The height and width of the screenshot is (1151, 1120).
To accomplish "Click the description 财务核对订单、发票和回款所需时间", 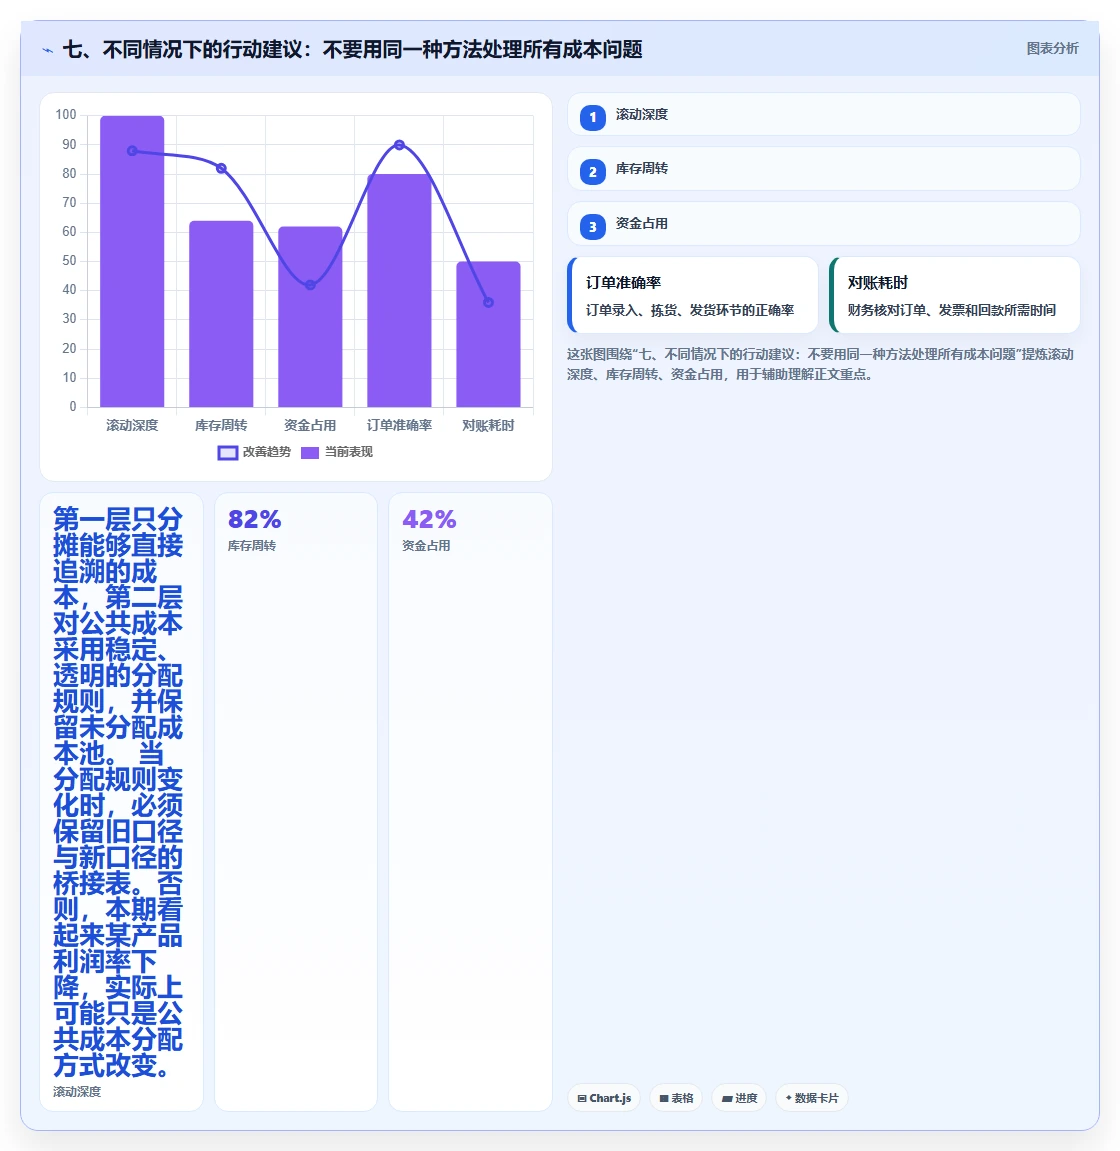I will pyautogui.click(x=952, y=311).
